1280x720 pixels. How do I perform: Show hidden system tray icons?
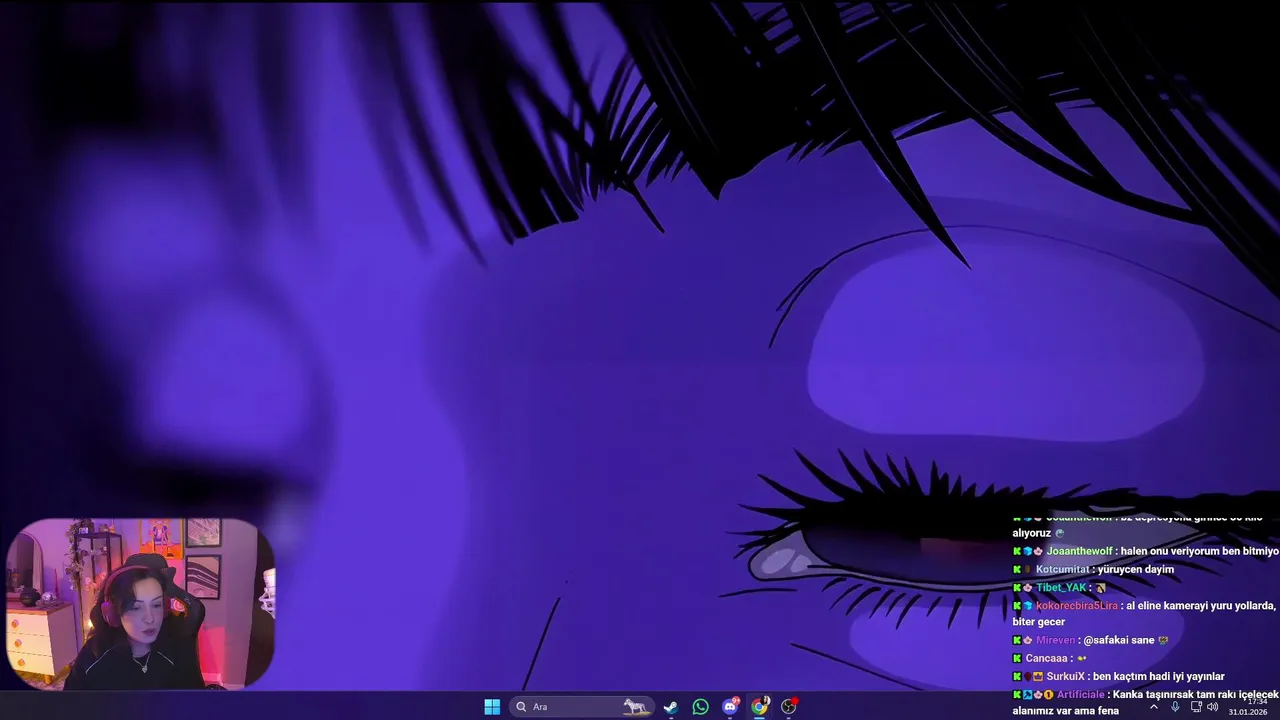[1153, 707]
